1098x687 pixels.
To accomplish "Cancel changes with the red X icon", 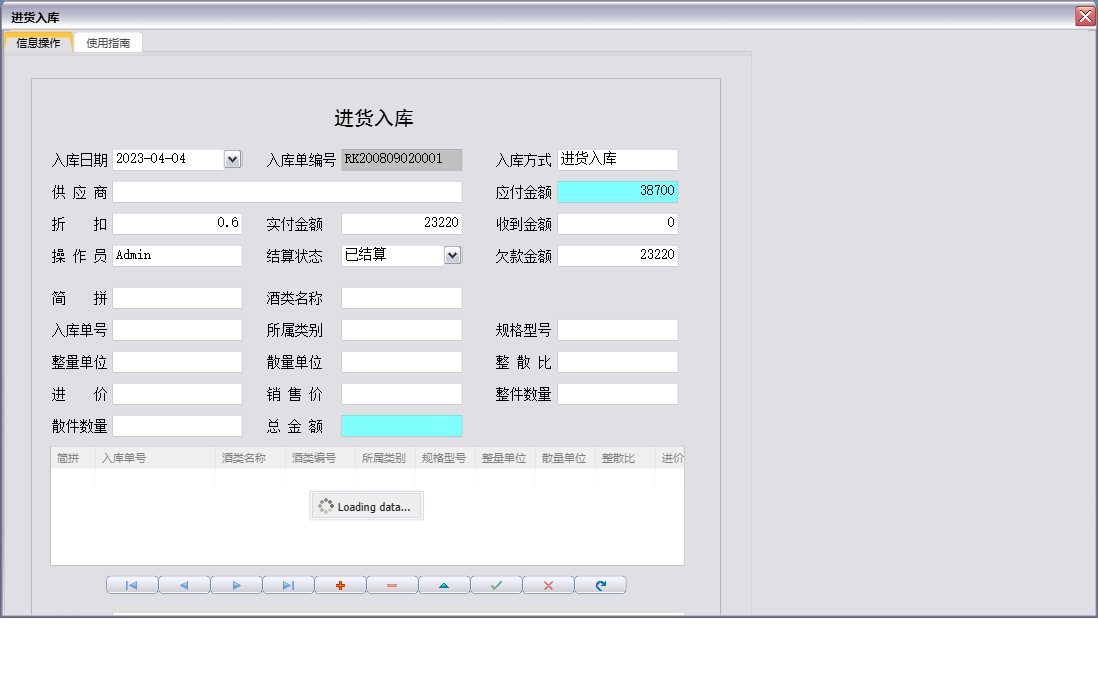I will pyautogui.click(x=548, y=584).
